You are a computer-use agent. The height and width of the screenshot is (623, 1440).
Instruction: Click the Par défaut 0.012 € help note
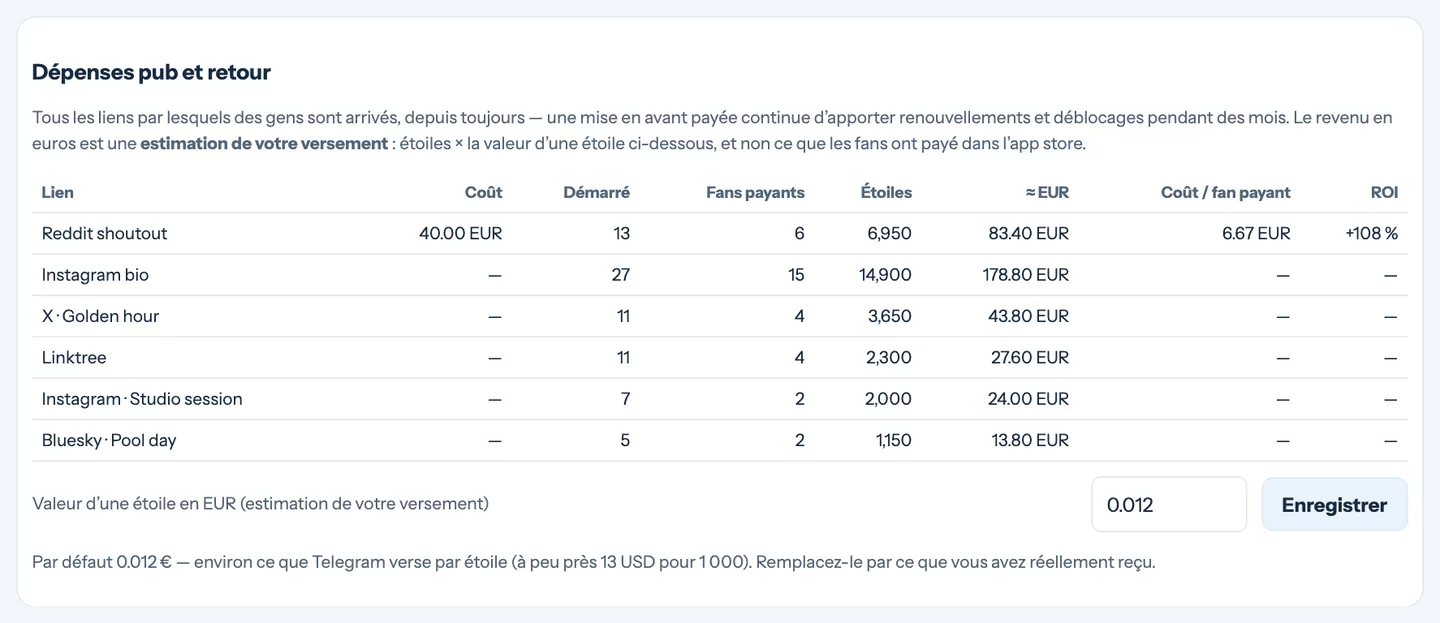click(593, 562)
